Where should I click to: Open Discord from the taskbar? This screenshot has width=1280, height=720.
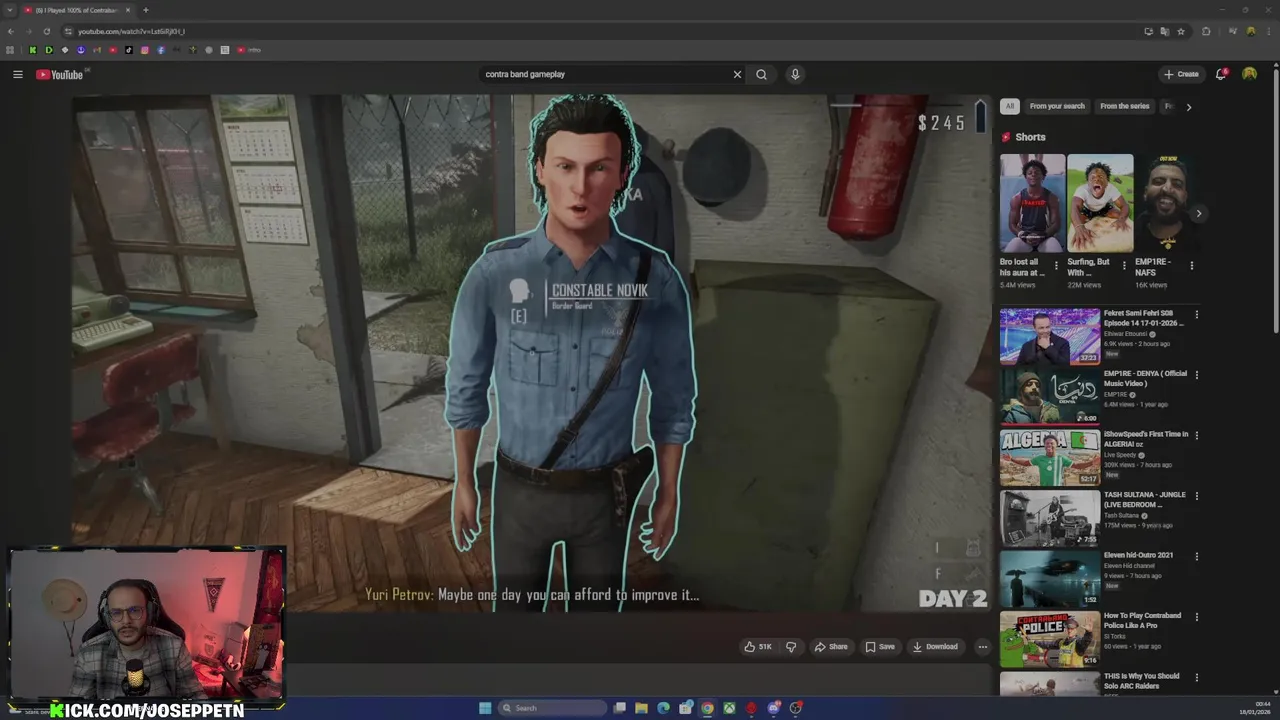tap(774, 708)
